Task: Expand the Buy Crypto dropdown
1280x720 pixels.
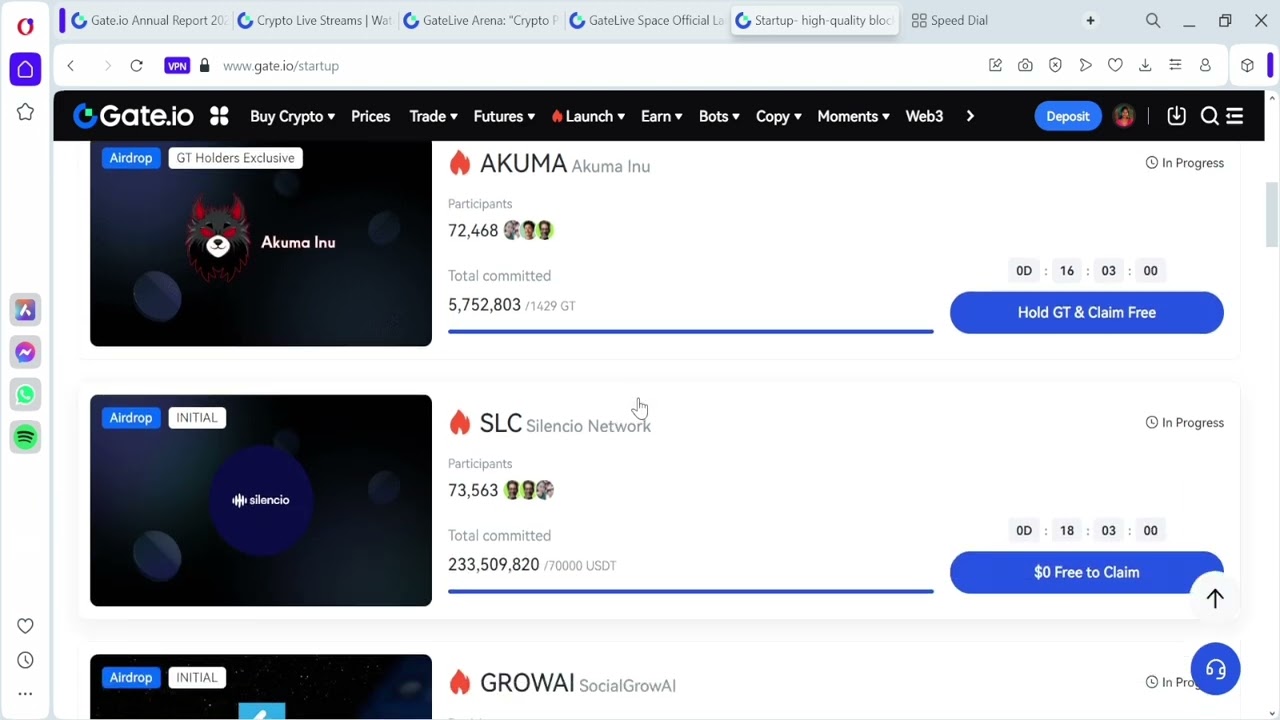Action: click(292, 116)
